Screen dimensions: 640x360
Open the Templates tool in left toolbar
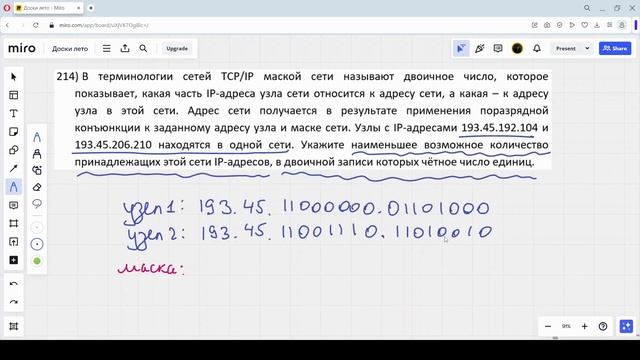(x=13, y=95)
